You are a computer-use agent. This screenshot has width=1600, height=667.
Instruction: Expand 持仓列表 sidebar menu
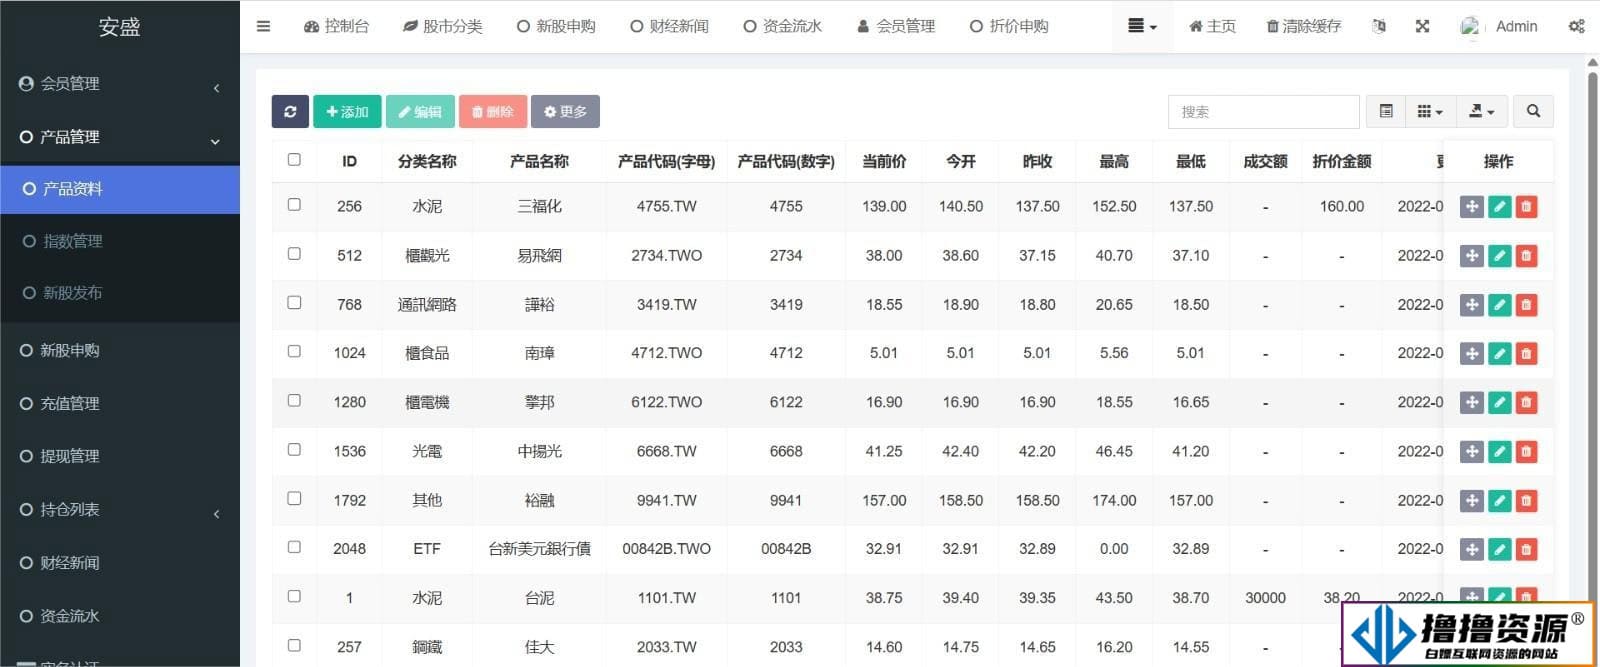(x=120, y=510)
